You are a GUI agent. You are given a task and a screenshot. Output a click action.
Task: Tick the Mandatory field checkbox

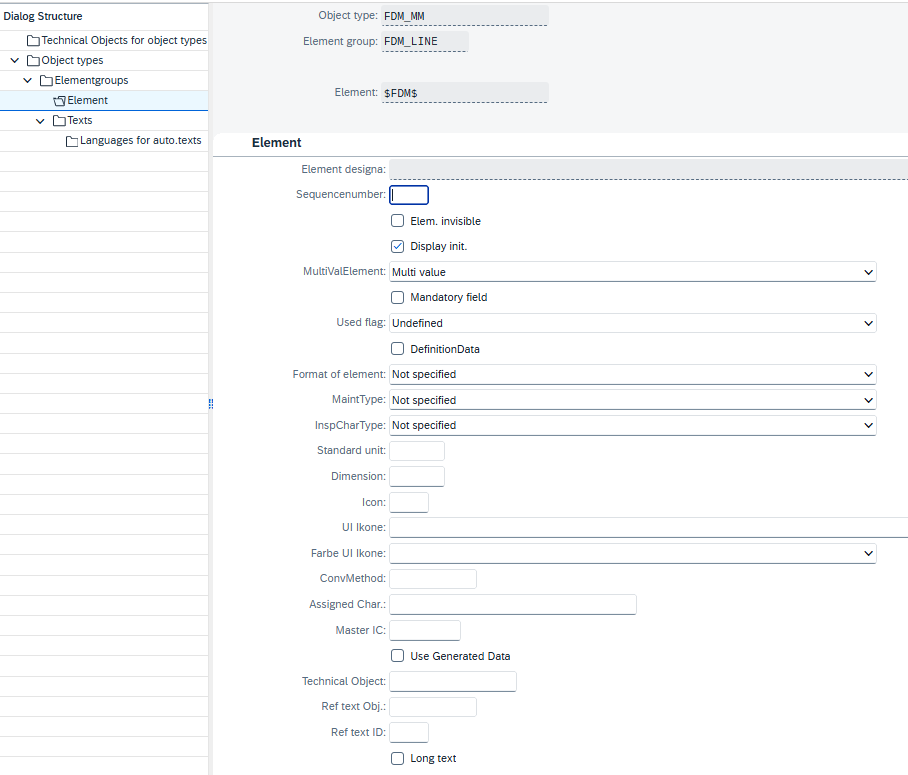(398, 297)
